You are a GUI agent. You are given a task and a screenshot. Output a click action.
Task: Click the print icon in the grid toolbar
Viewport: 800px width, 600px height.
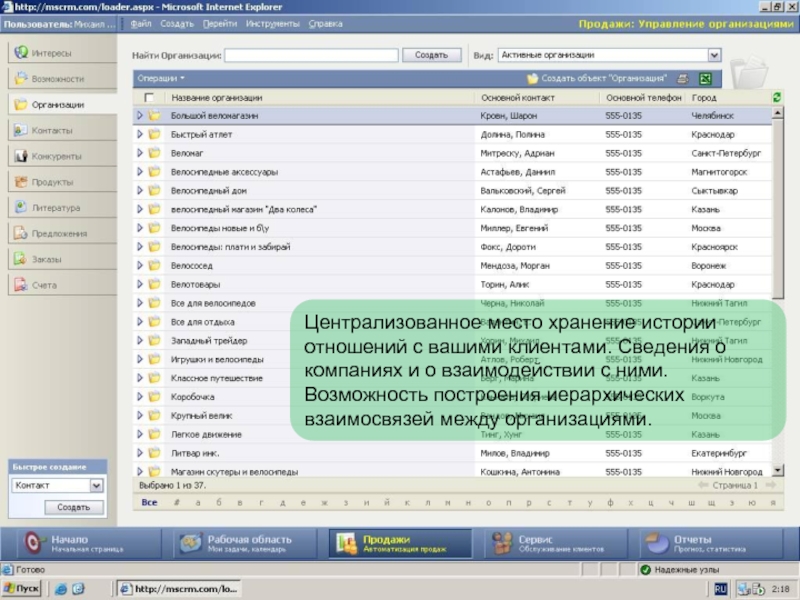point(683,79)
